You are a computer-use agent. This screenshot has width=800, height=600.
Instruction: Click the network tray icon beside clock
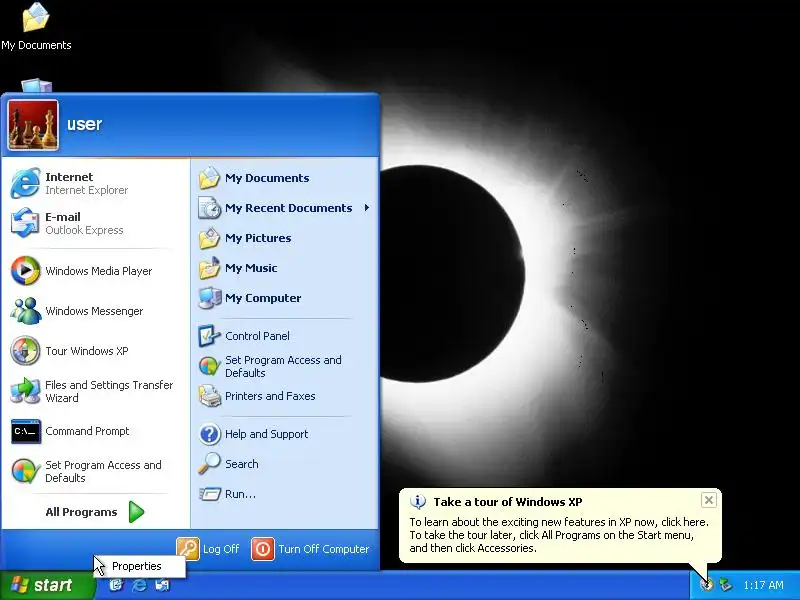[725, 585]
